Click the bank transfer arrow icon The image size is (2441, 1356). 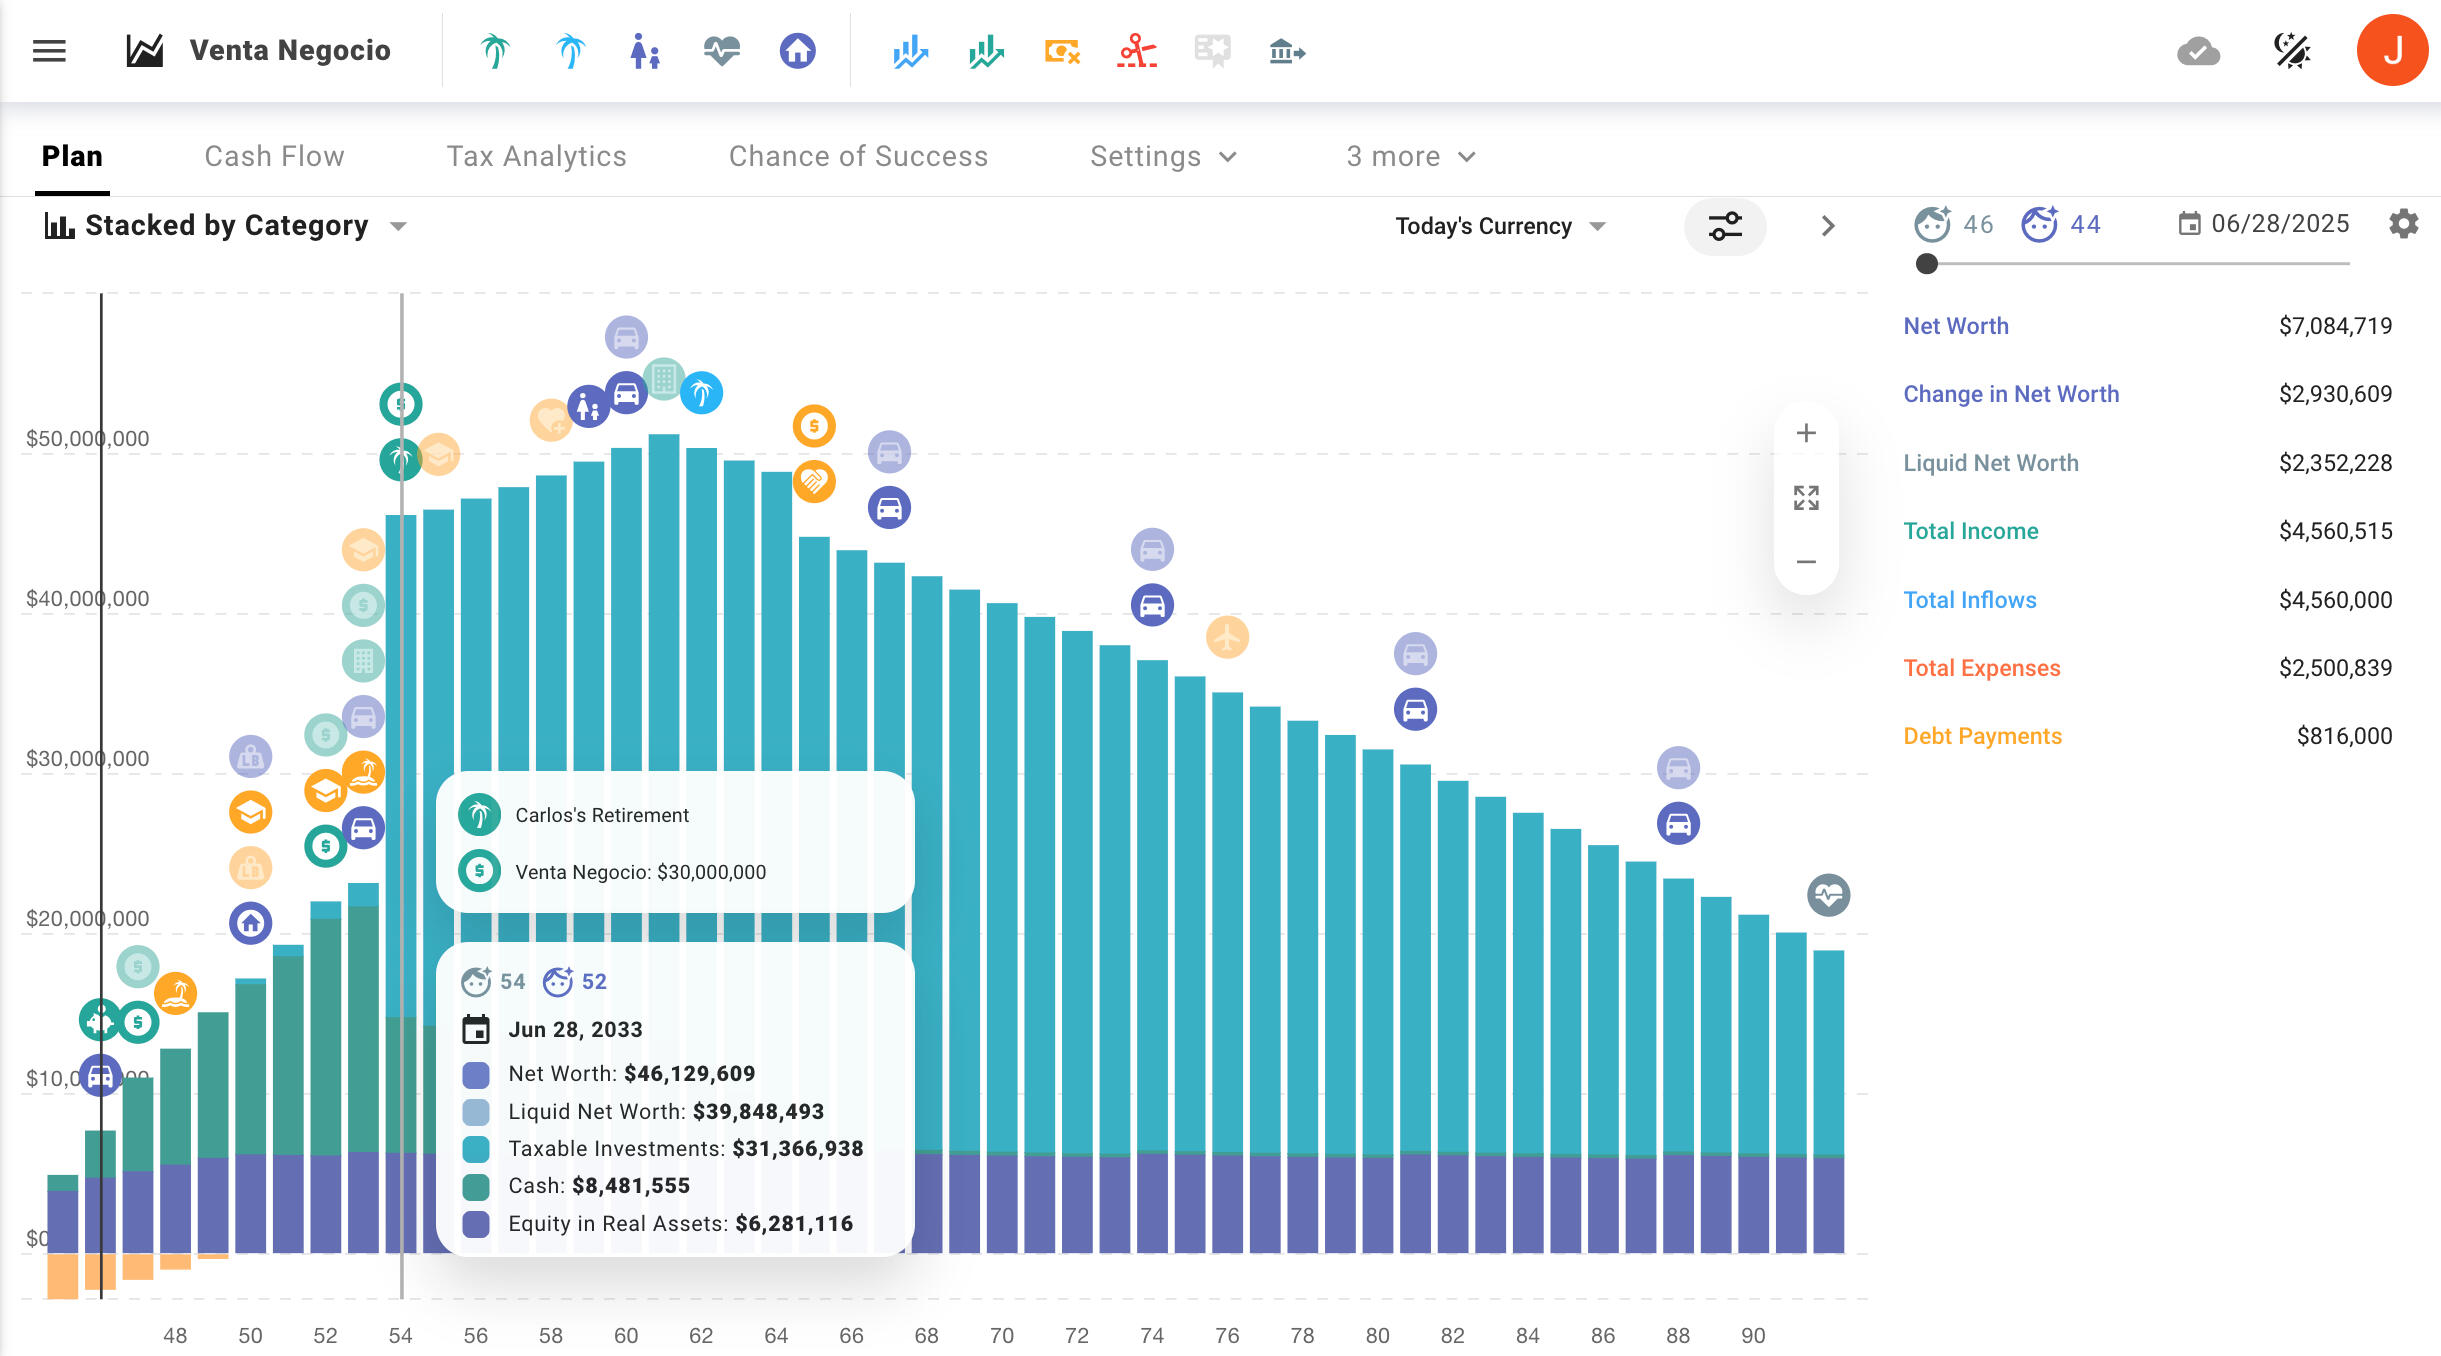pos(1287,51)
